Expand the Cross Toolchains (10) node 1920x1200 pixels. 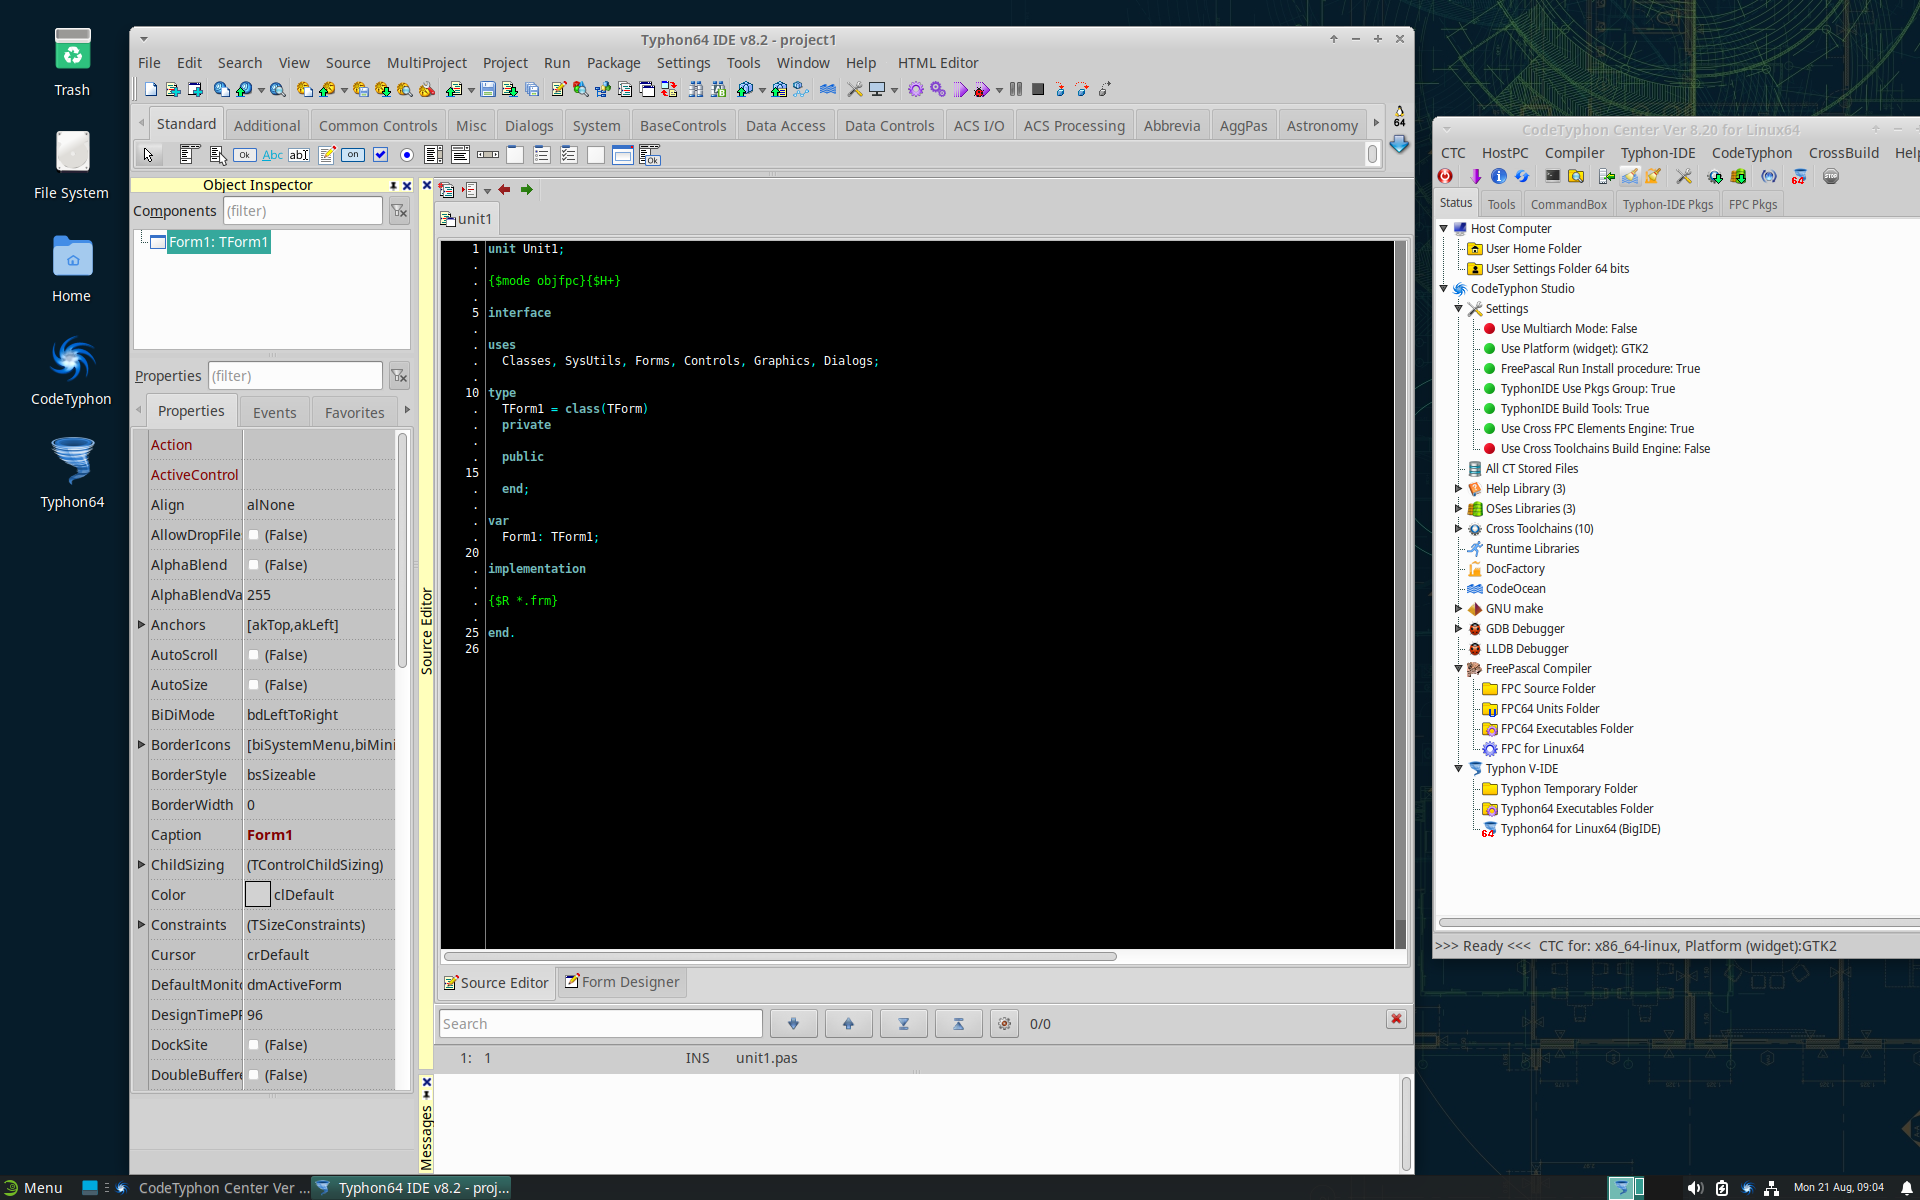click(1459, 529)
